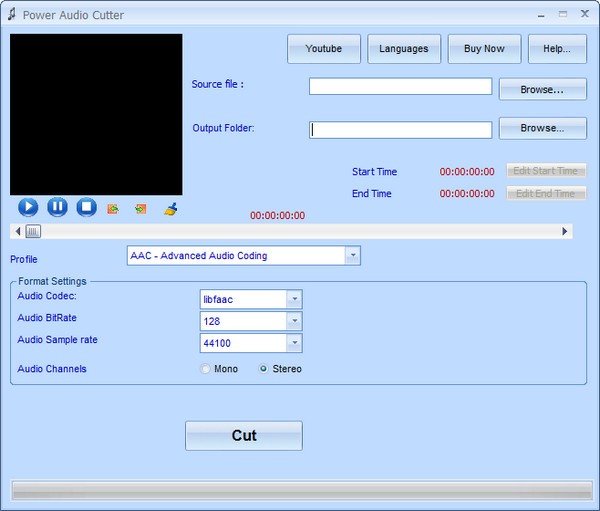Pause playback with the pause icon
This screenshot has height=511, width=600.
[x=57, y=207]
